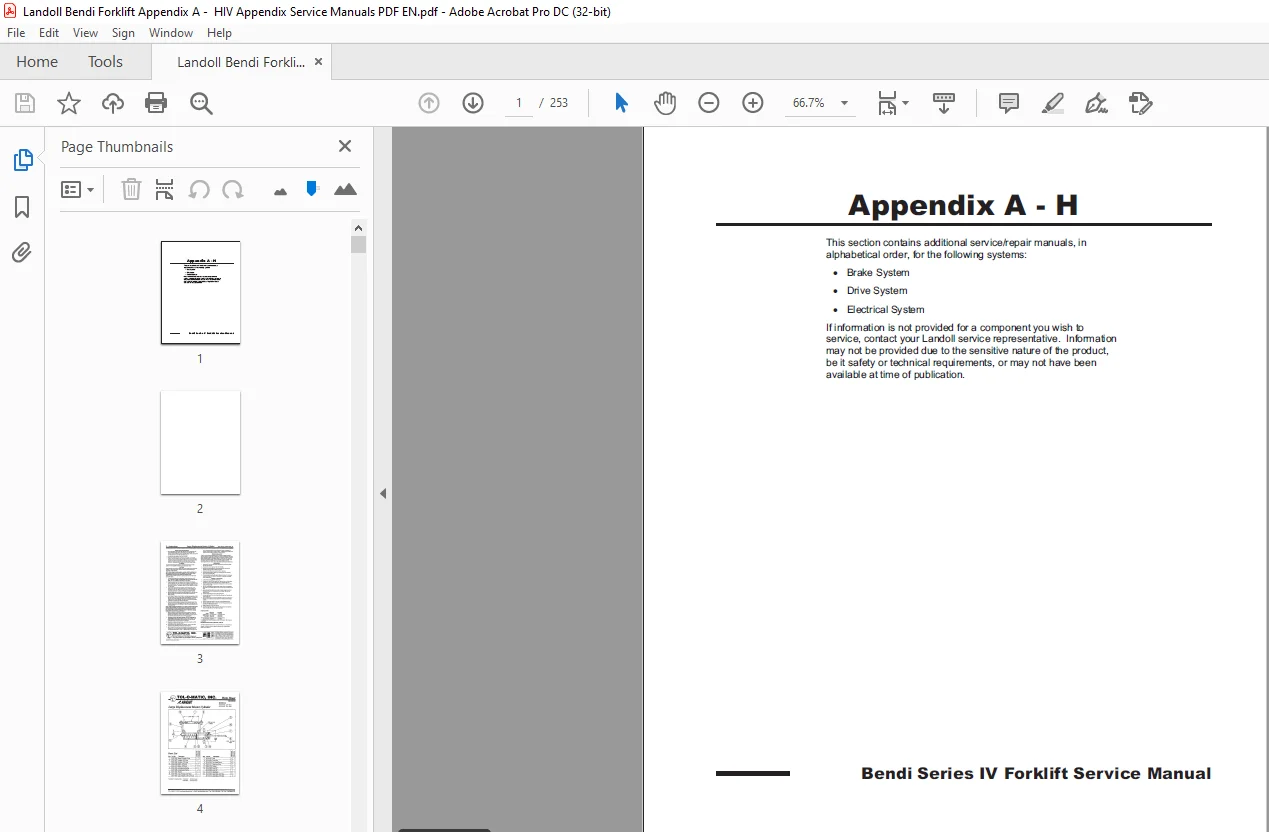This screenshot has width=1269, height=832.
Task: Reduce thumbnail size with small mountain icon
Action: point(280,191)
